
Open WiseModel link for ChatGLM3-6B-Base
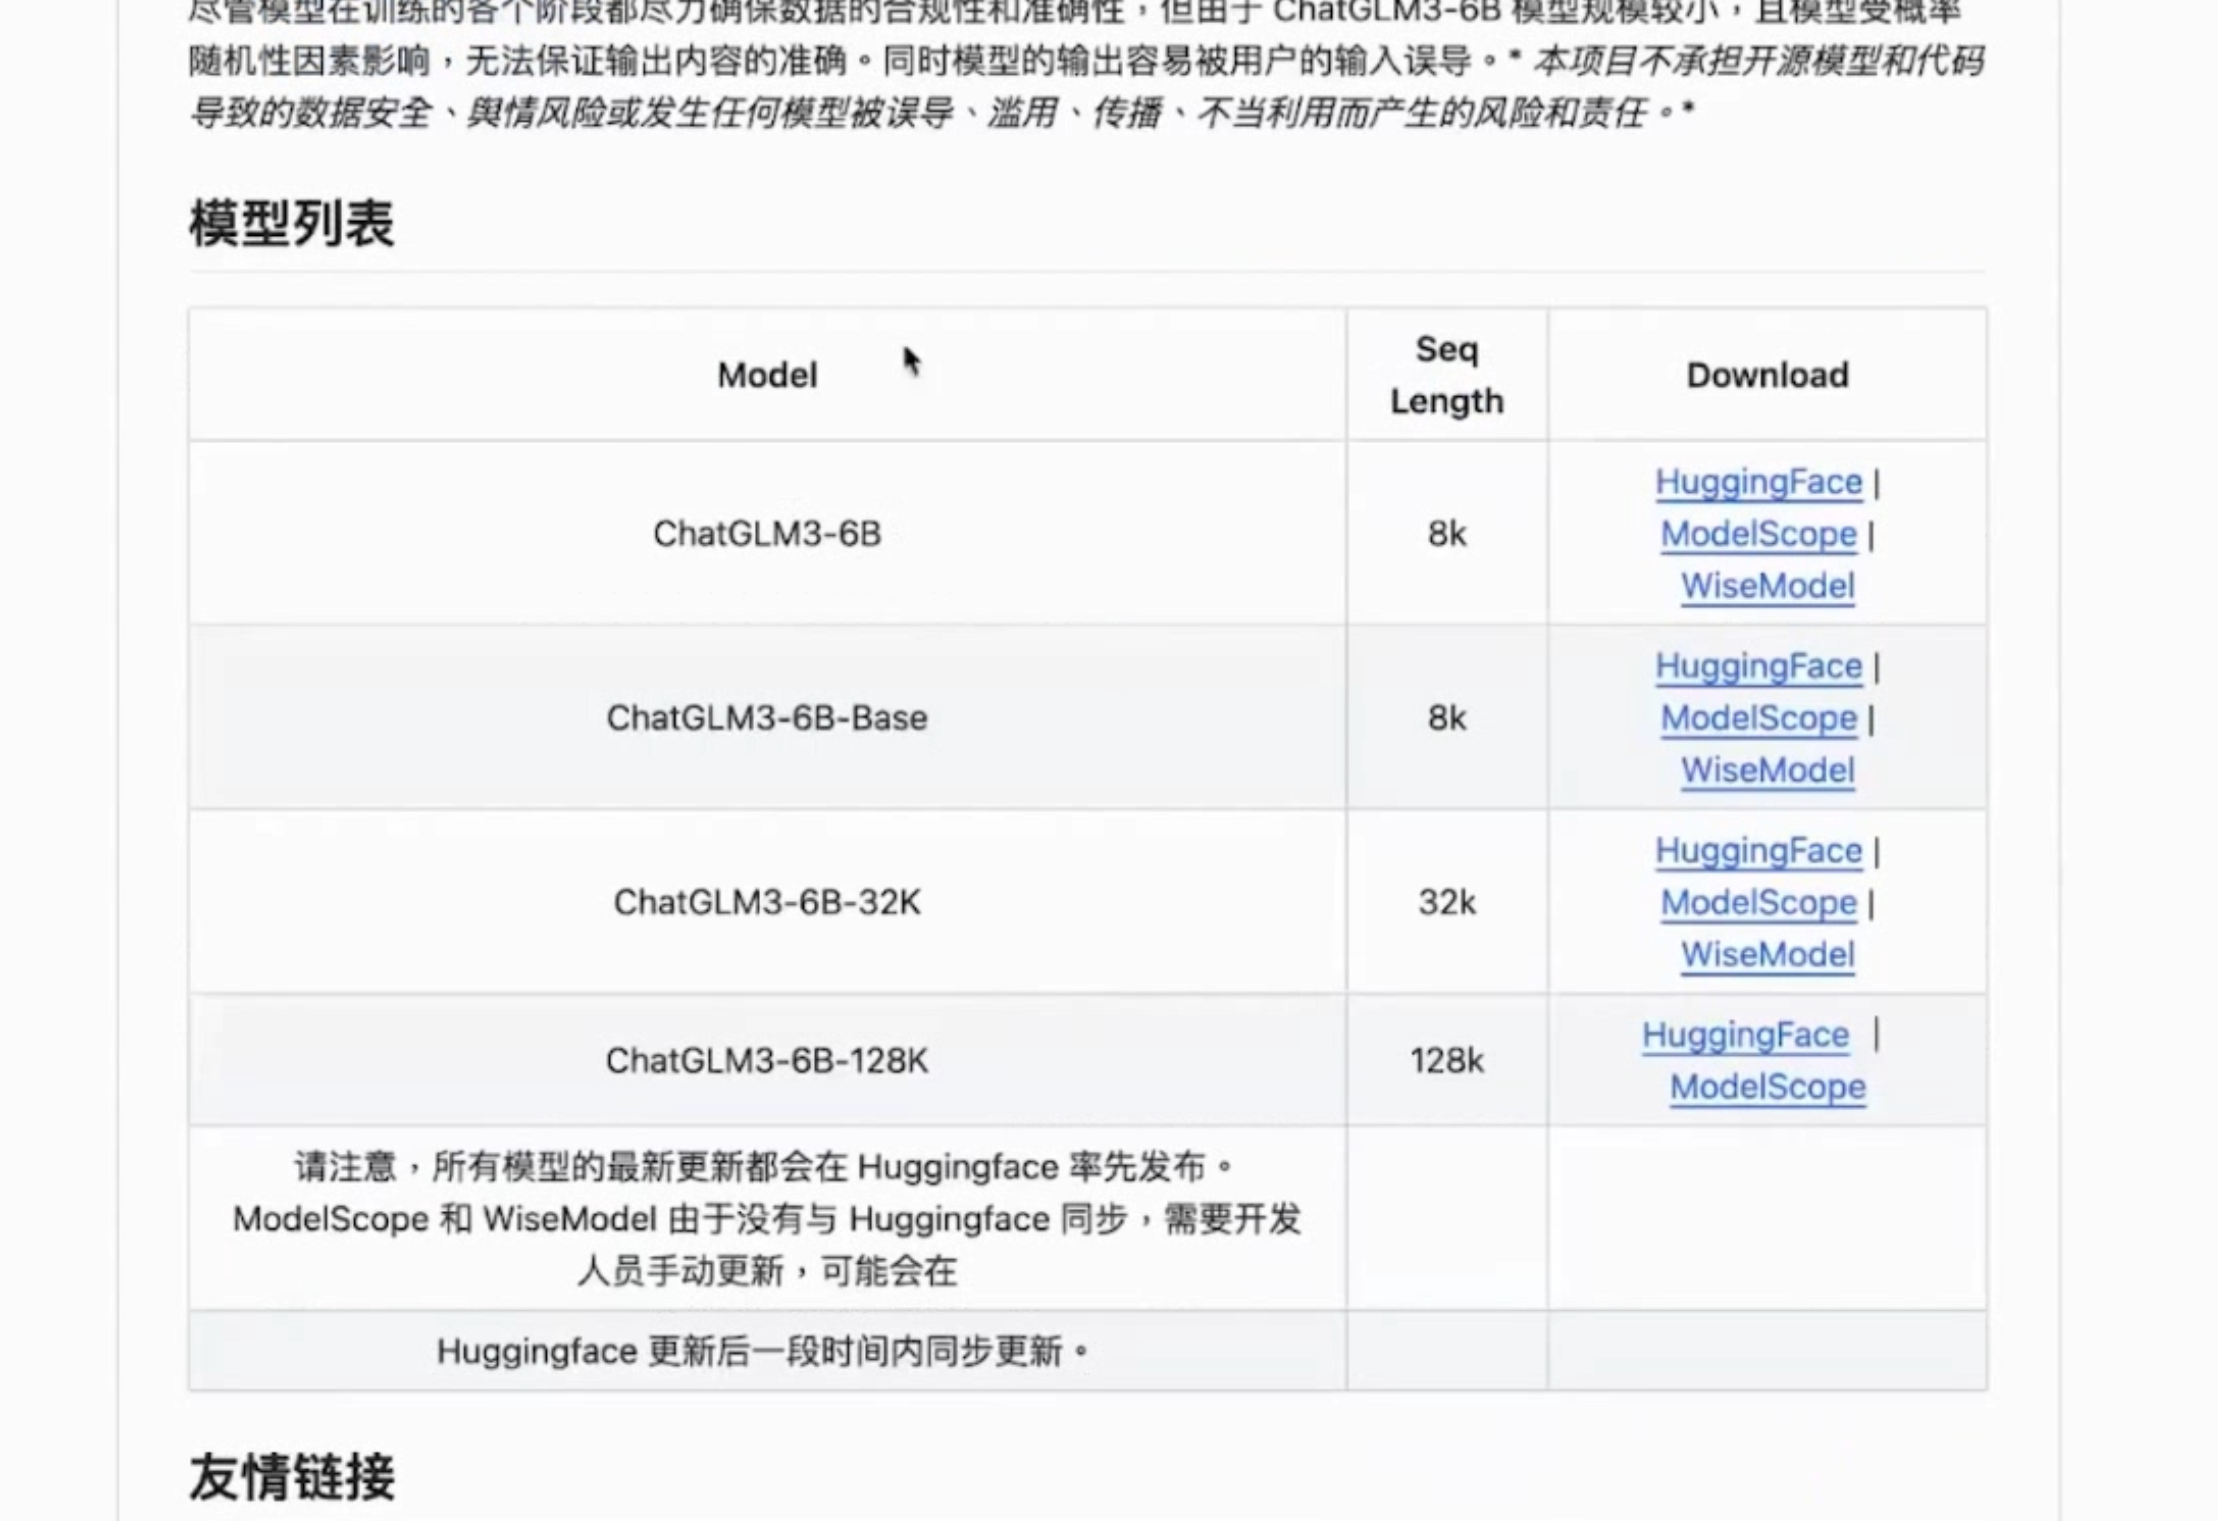coord(1766,770)
